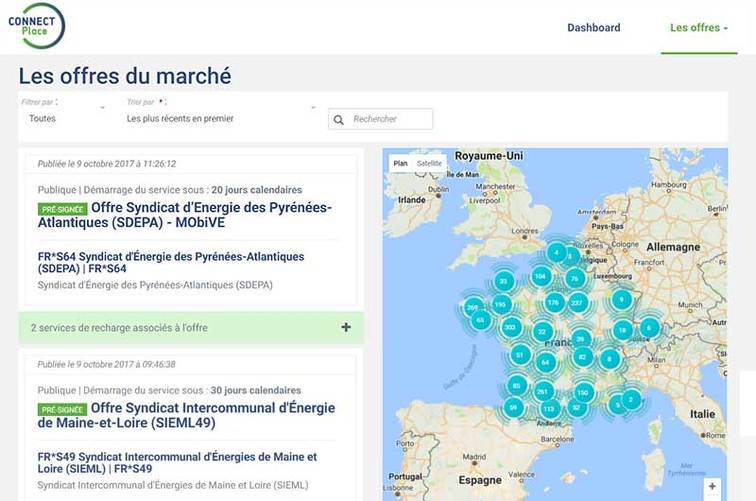This screenshot has width=756, height=501.
Task: Click the map cluster labeled 22
Action: click(x=543, y=332)
